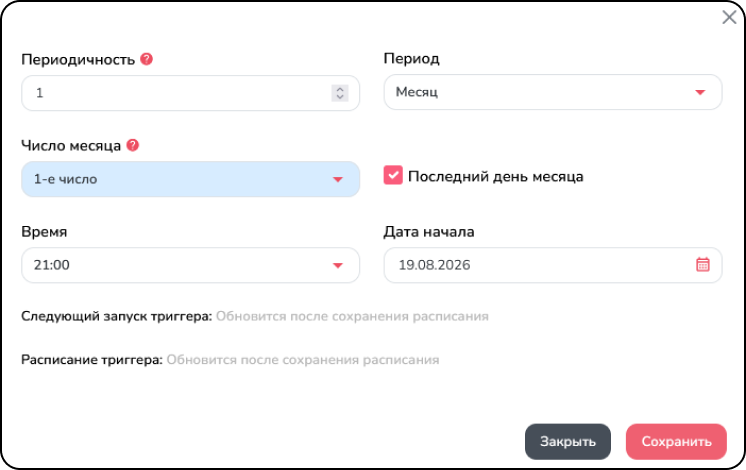Decrease Периодичность with the down stepper arrow
Viewport: 746px width, 470px height.
[340, 97]
